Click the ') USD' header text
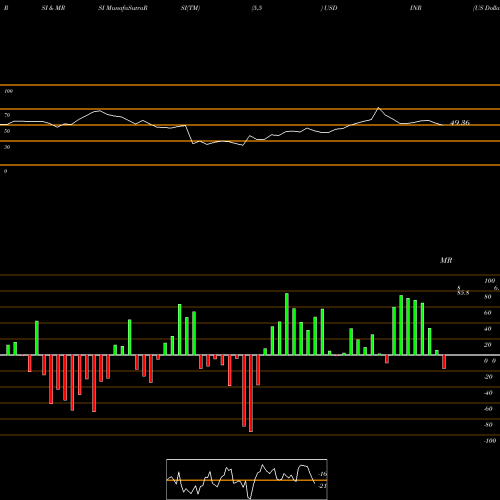Screen dimensions: 500x500 coord(329,8)
